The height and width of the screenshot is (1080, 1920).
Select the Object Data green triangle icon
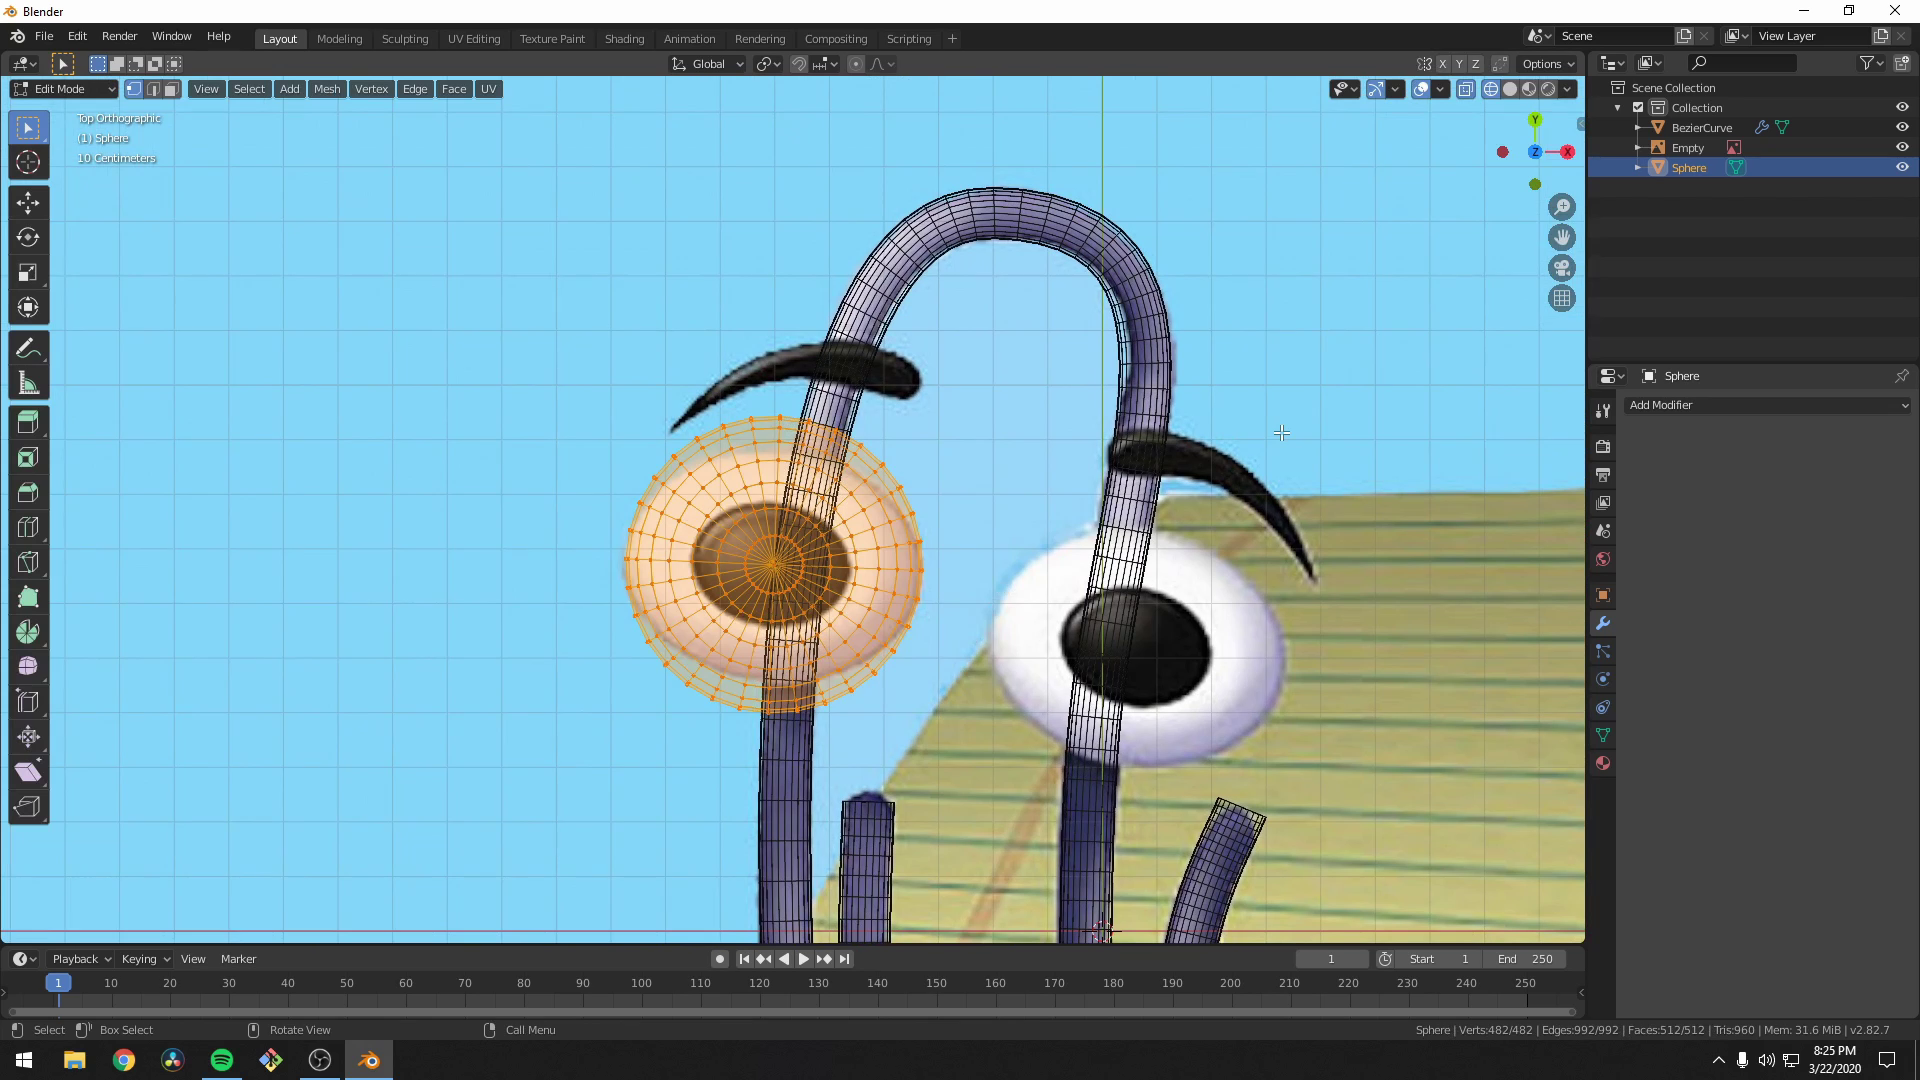point(1602,734)
